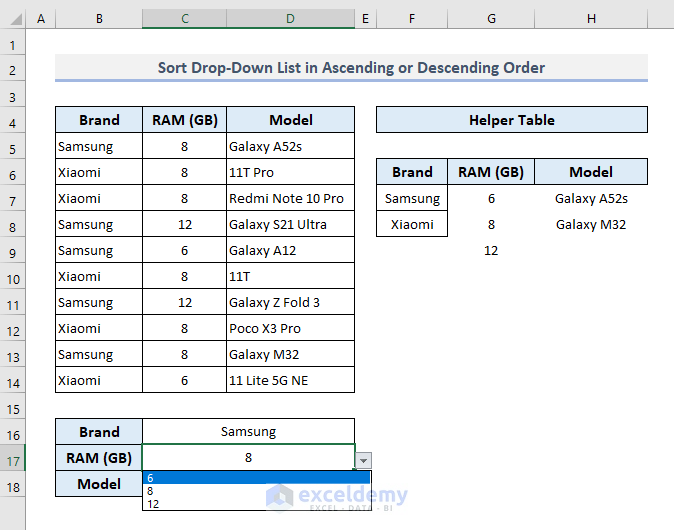The height and width of the screenshot is (530, 674).
Task: Select Xiaomi cell in helper table
Action: (412, 224)
